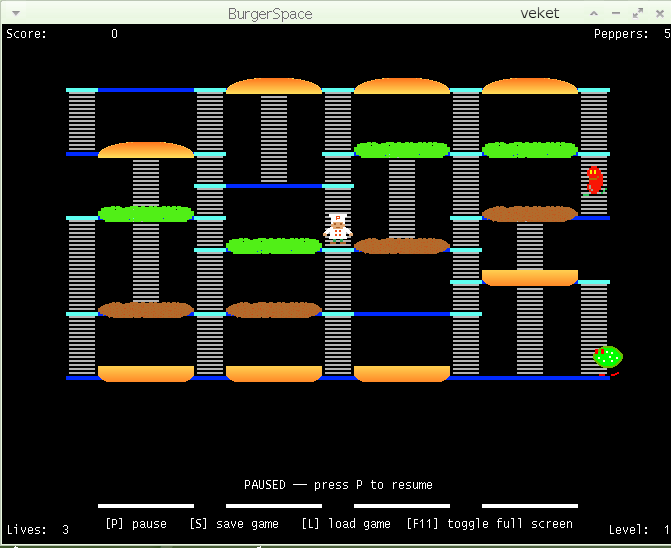Click the brown patty below the hot dog enemy
The width and height of the screenshot is (671, 548).
point(530,214)
